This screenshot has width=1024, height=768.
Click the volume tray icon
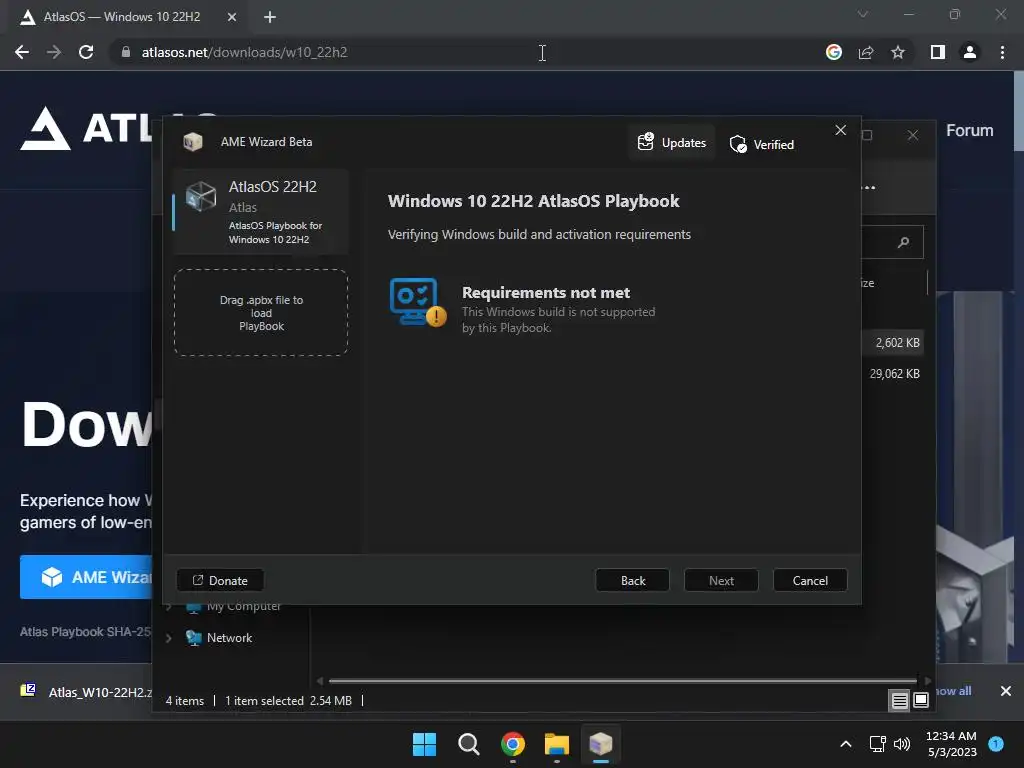[x=902, y=744]
